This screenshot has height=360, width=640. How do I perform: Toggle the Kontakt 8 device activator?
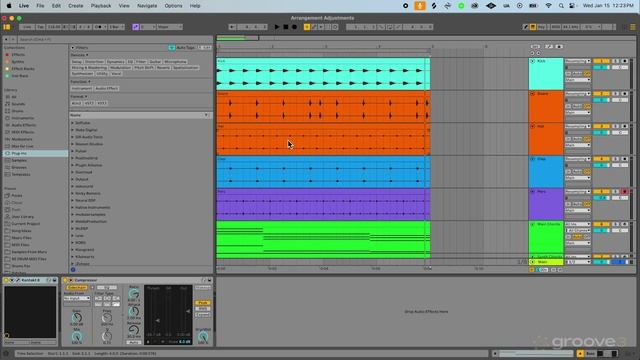click(x=6, y=280)
